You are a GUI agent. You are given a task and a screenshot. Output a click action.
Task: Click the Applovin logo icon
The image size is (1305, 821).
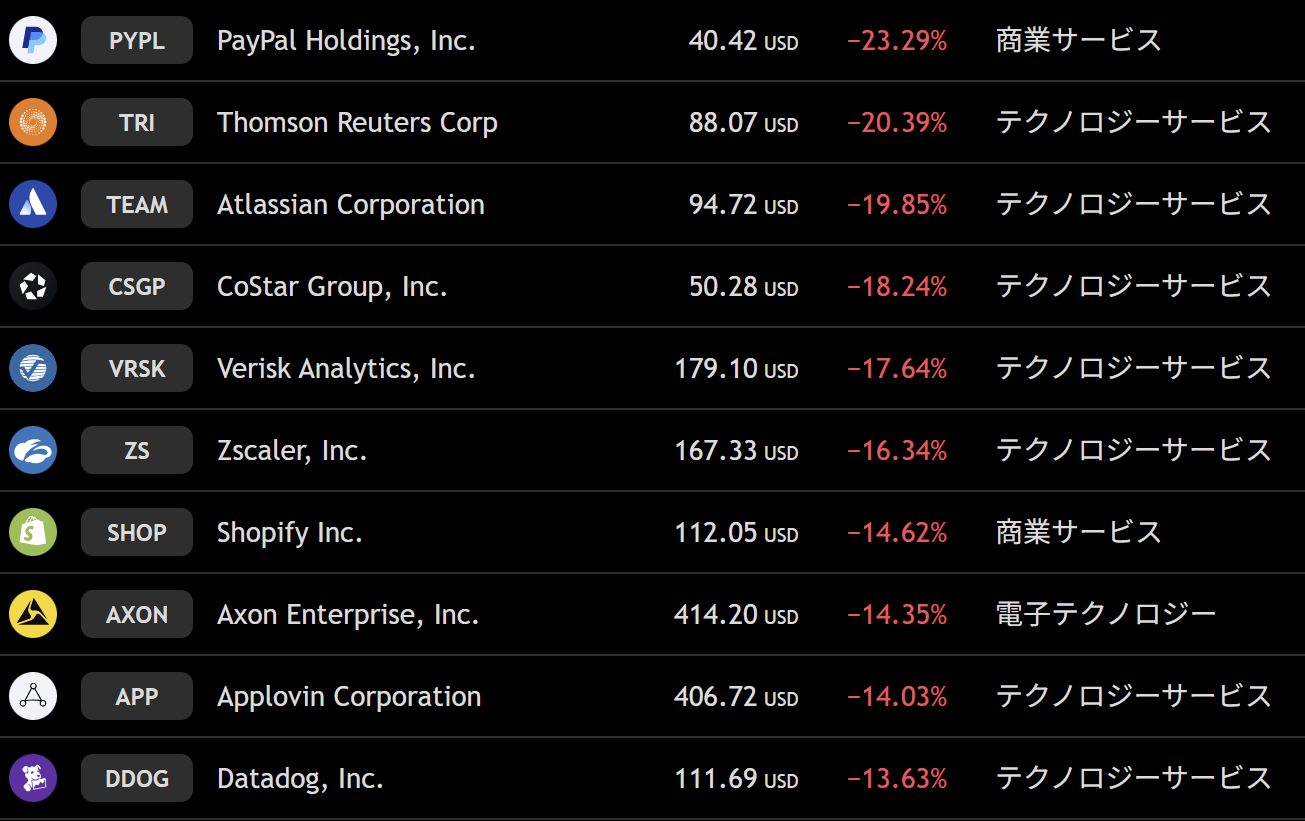(33, 697)
